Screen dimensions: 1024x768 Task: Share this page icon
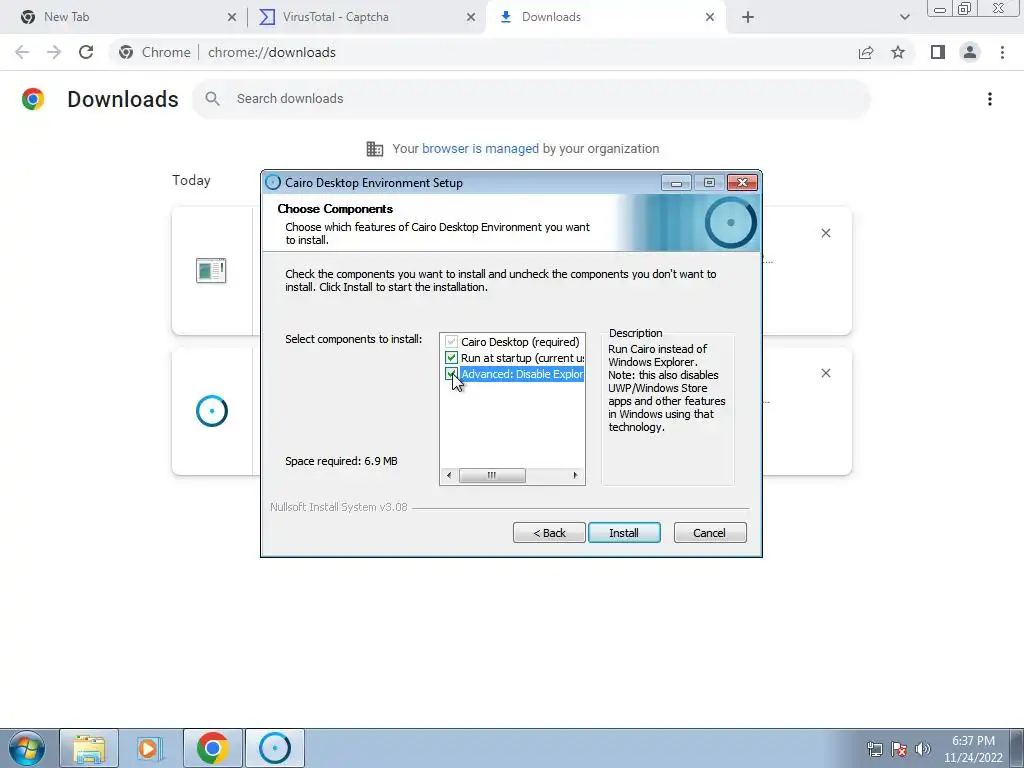[x=866, y=52]
